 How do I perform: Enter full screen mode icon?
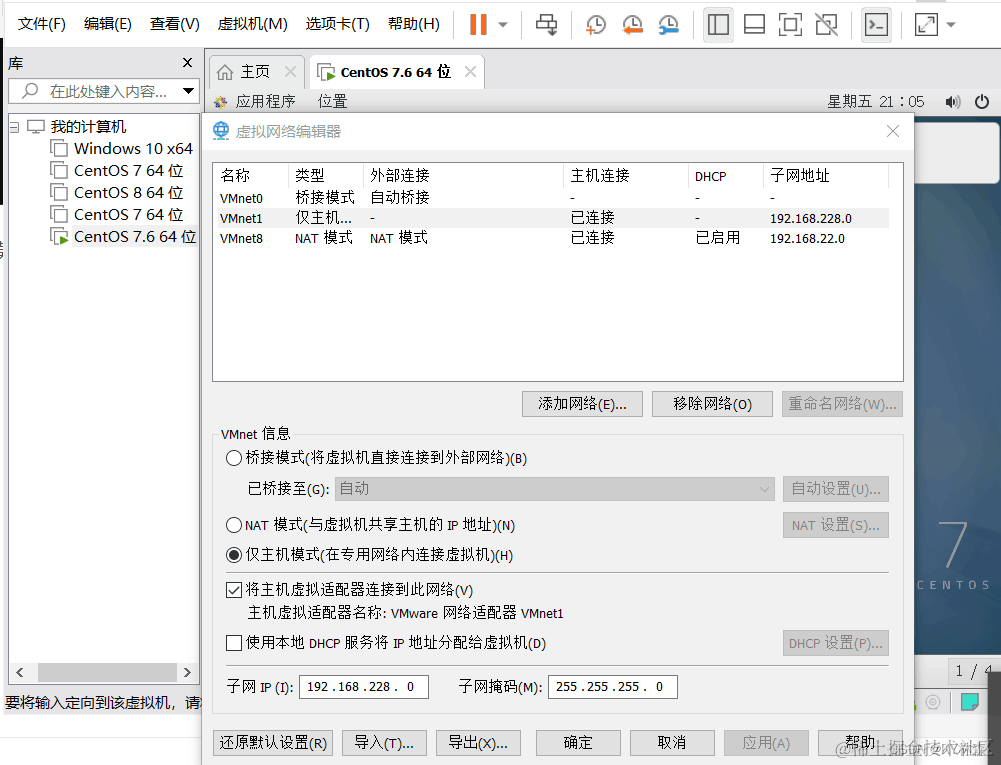(790, 25)
